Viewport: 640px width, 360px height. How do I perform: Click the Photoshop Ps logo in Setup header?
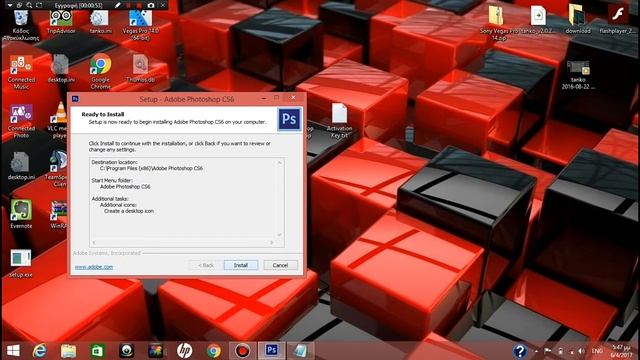pos(289,119)
